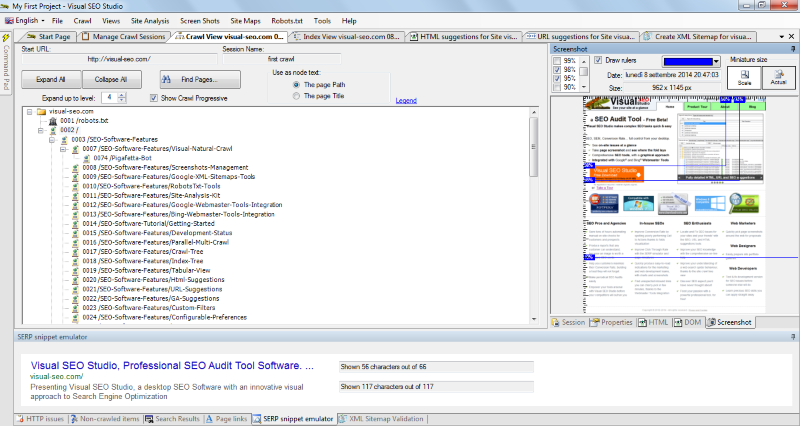Uncheck the 95% ruler checkbox
Image resolution: width=800 pixels, height=426 pixels.
click(x=557, y=78)
